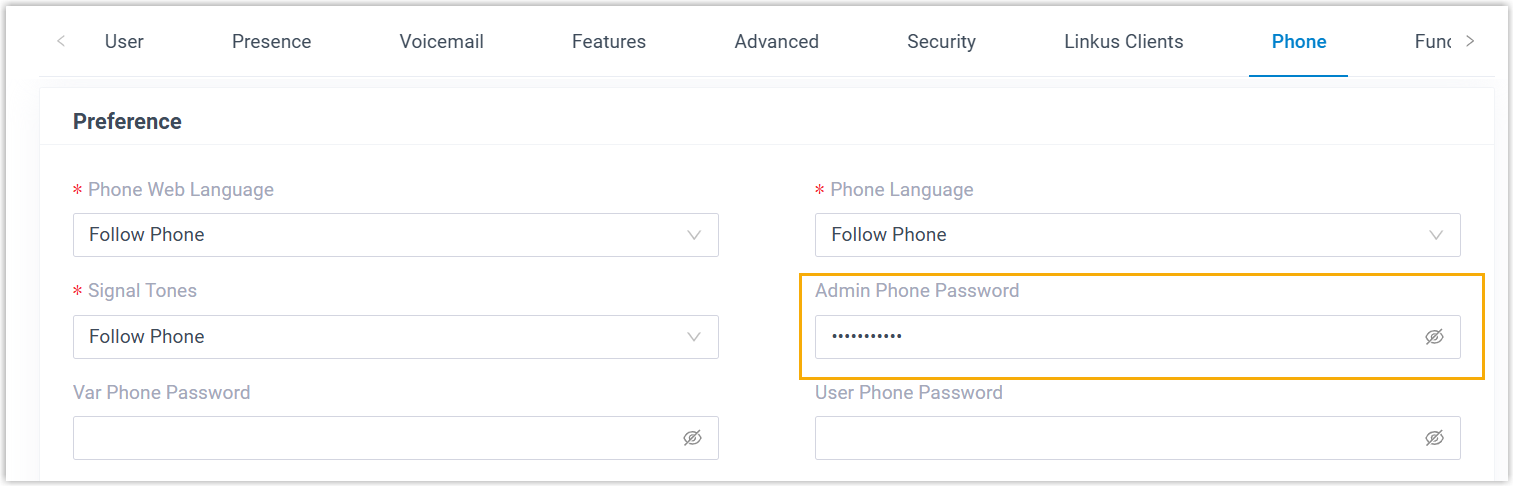Switch to the Security tab
Viewport: 1514px width, 487px height.
click(x=941, y=42)
